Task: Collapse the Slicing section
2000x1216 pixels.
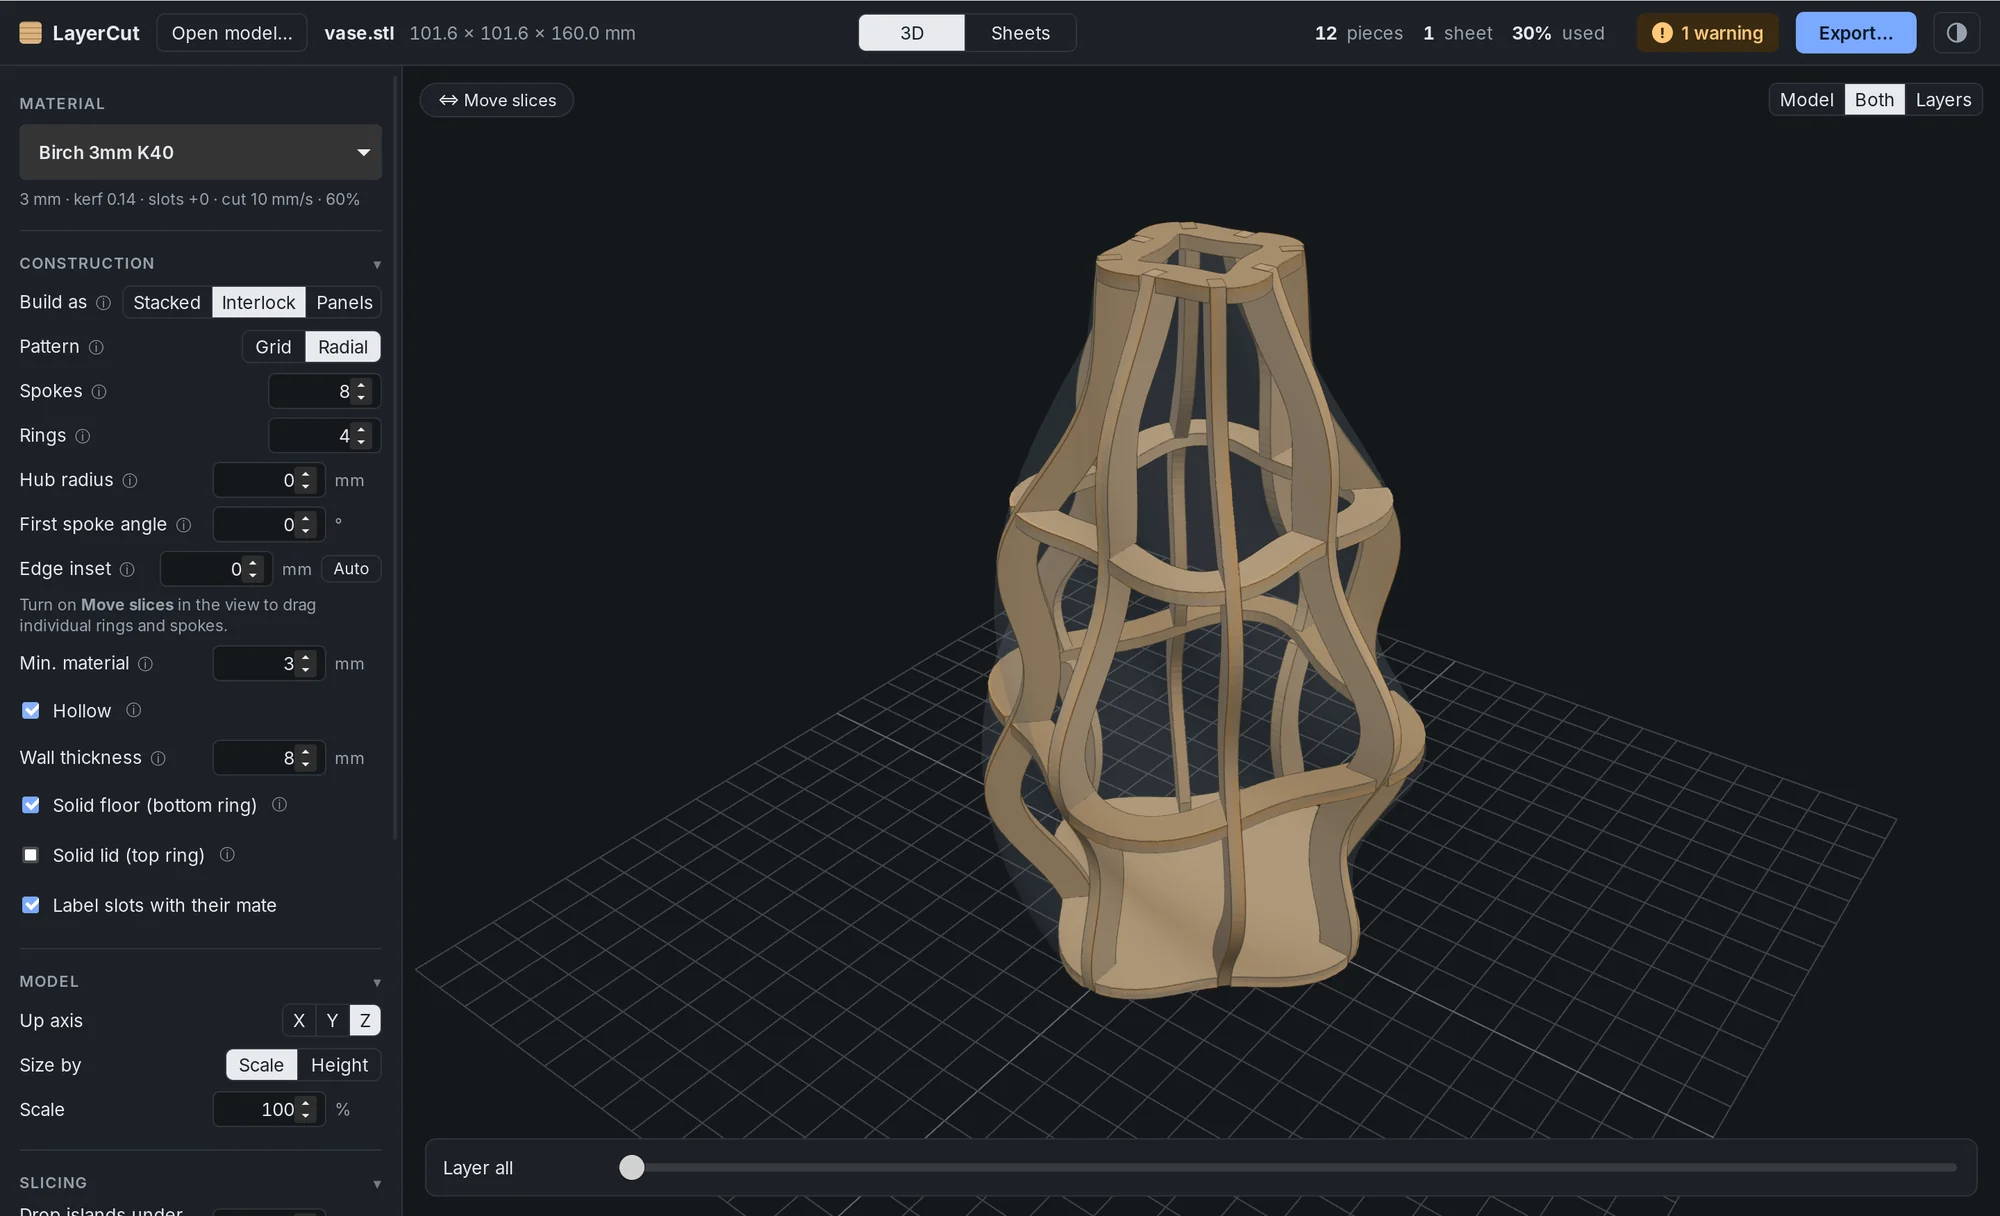Action: click(x=377, y=1185)
